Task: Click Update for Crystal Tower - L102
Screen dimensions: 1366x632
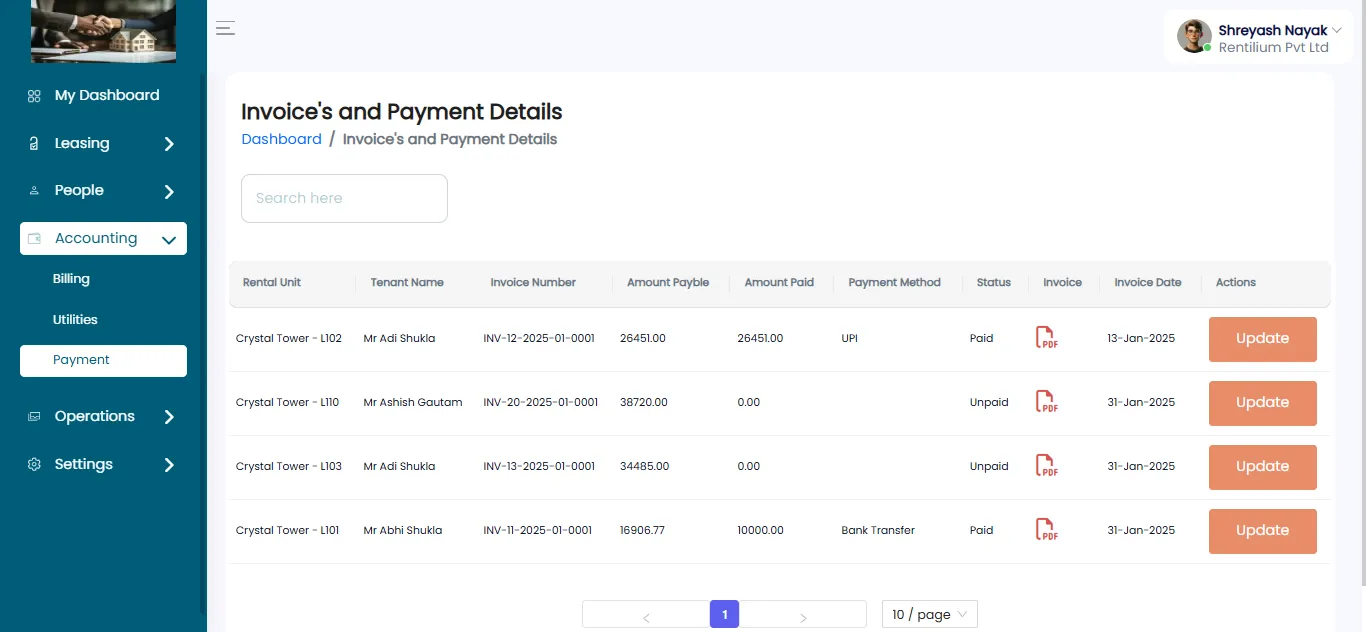Action: point(1262,339)
